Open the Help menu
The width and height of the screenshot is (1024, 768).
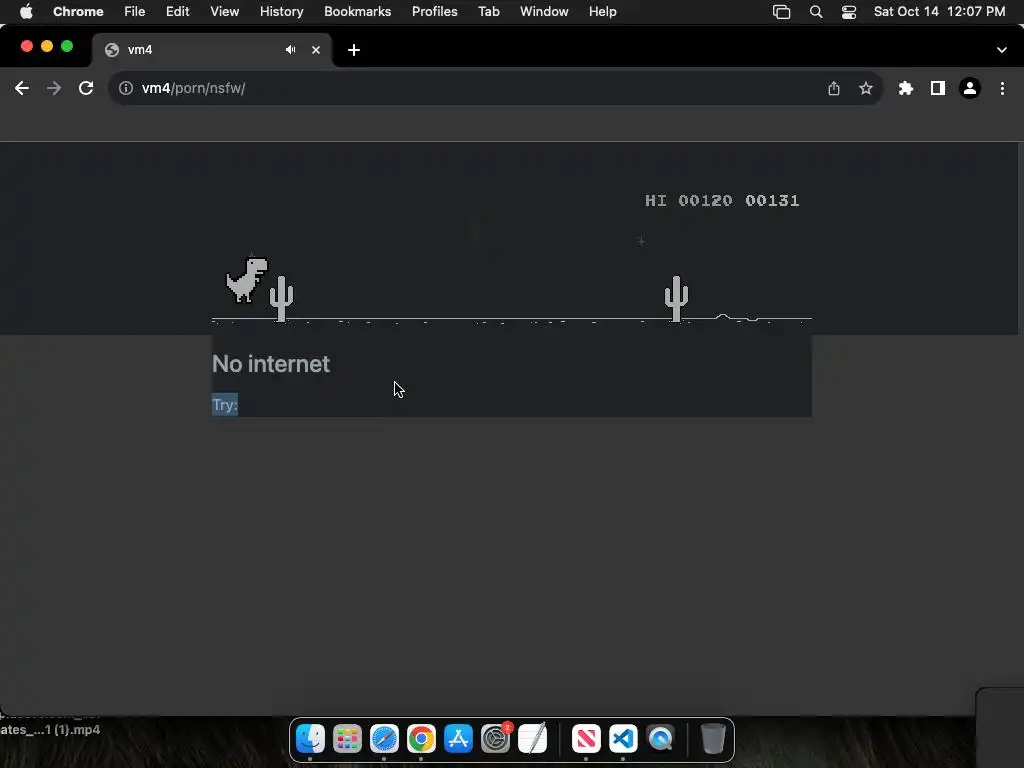tap(602, 12)
